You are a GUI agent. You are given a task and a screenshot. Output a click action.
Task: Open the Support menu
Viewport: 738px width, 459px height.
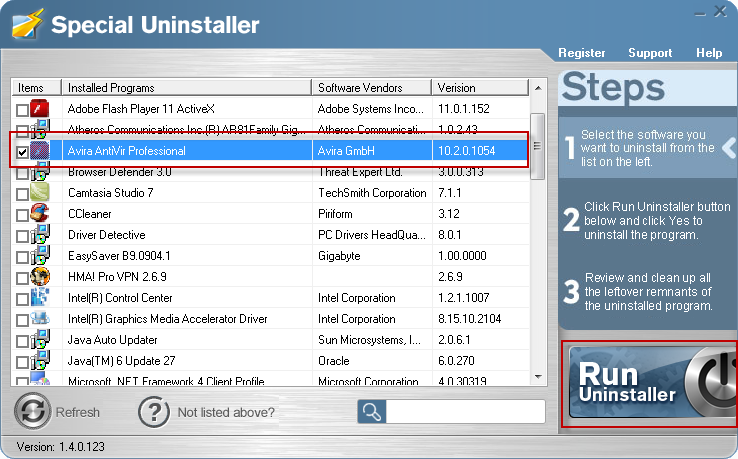click(650, 53)
